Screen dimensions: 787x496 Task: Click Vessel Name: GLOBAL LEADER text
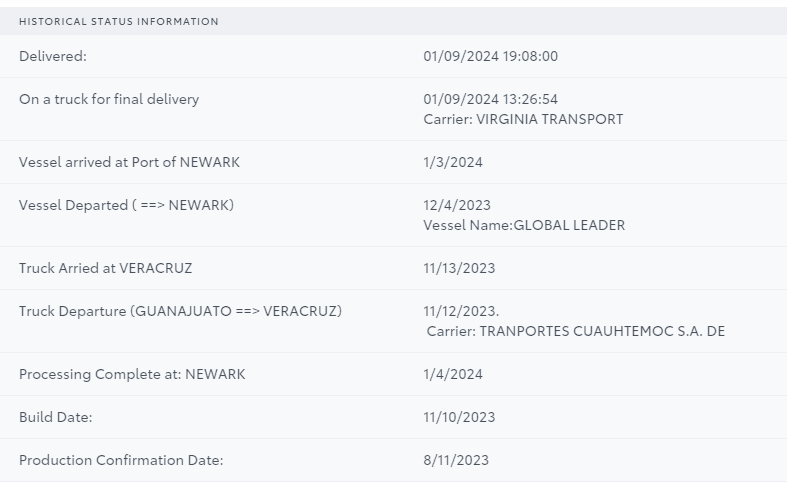(524, 225)
